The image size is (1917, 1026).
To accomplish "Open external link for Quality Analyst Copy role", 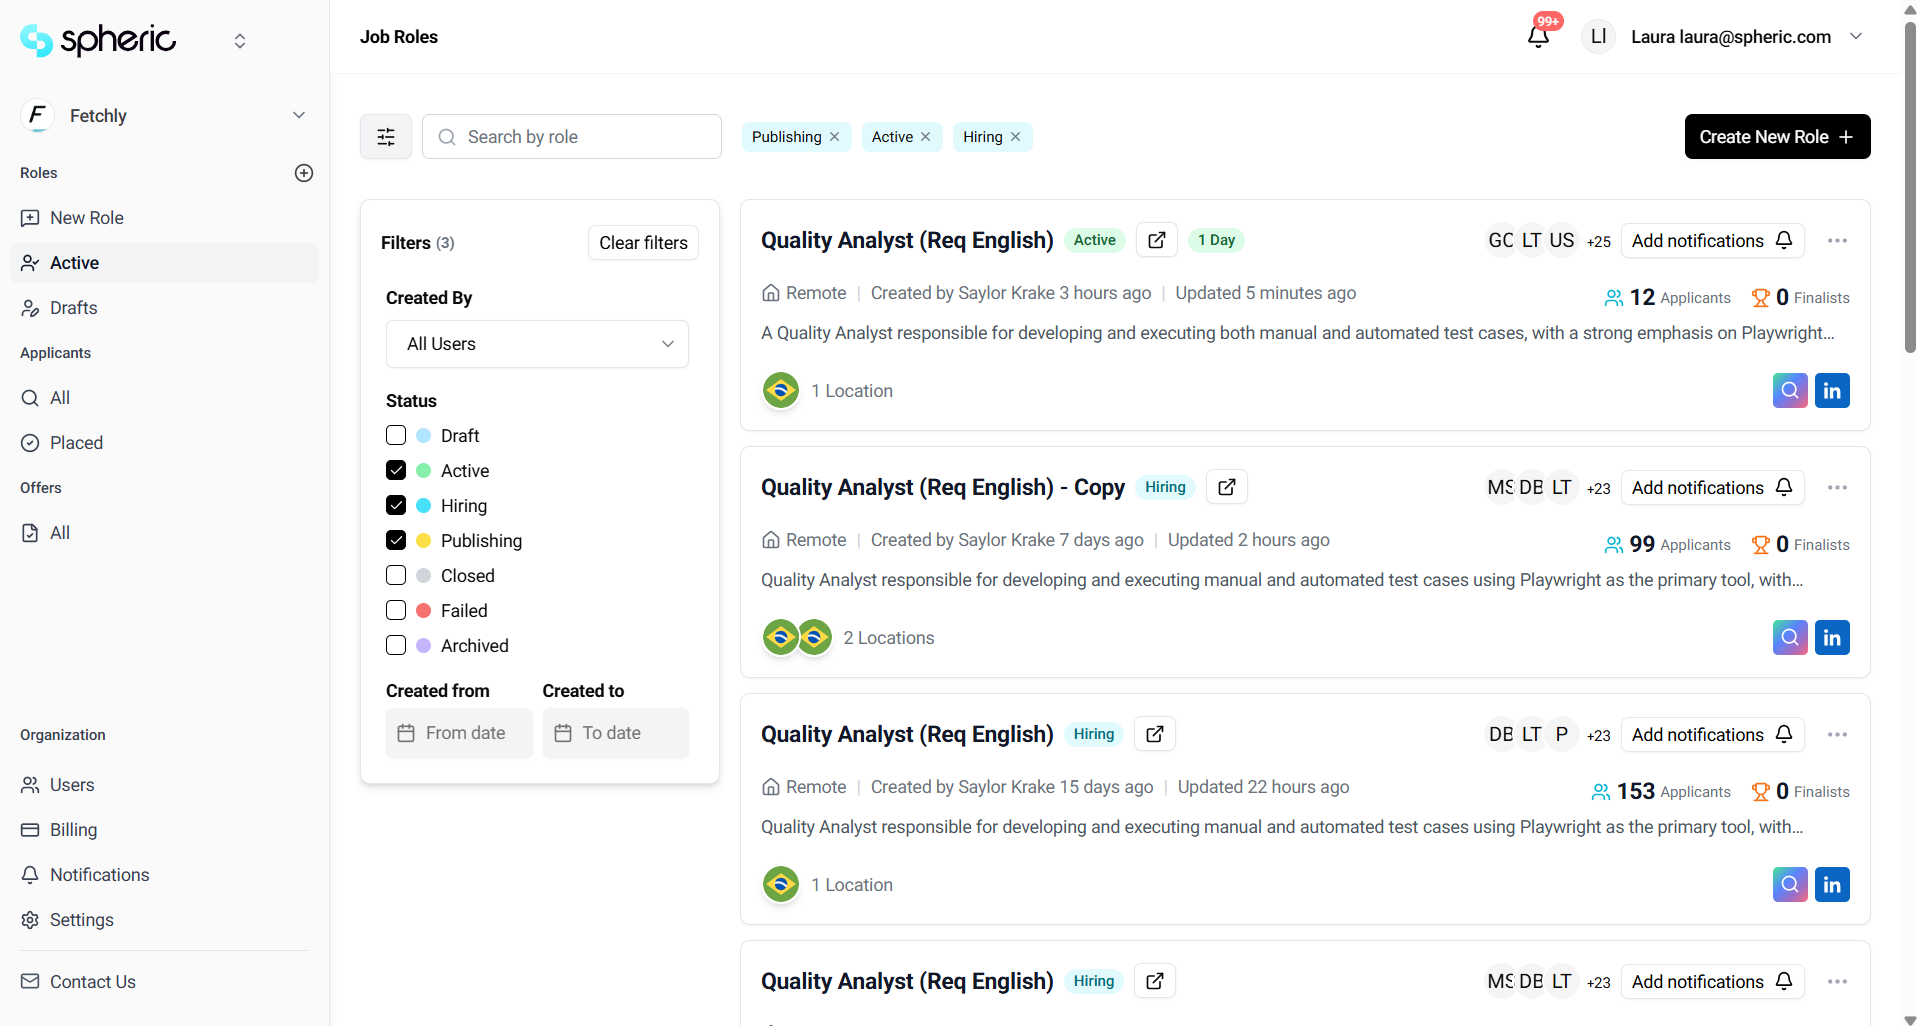I will pyautogui.click(x=1226, y=487).
